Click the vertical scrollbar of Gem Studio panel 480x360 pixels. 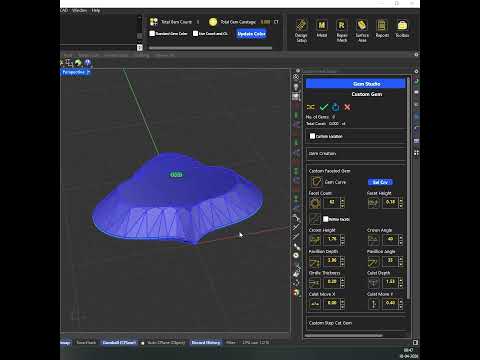[x=408, y=187]
